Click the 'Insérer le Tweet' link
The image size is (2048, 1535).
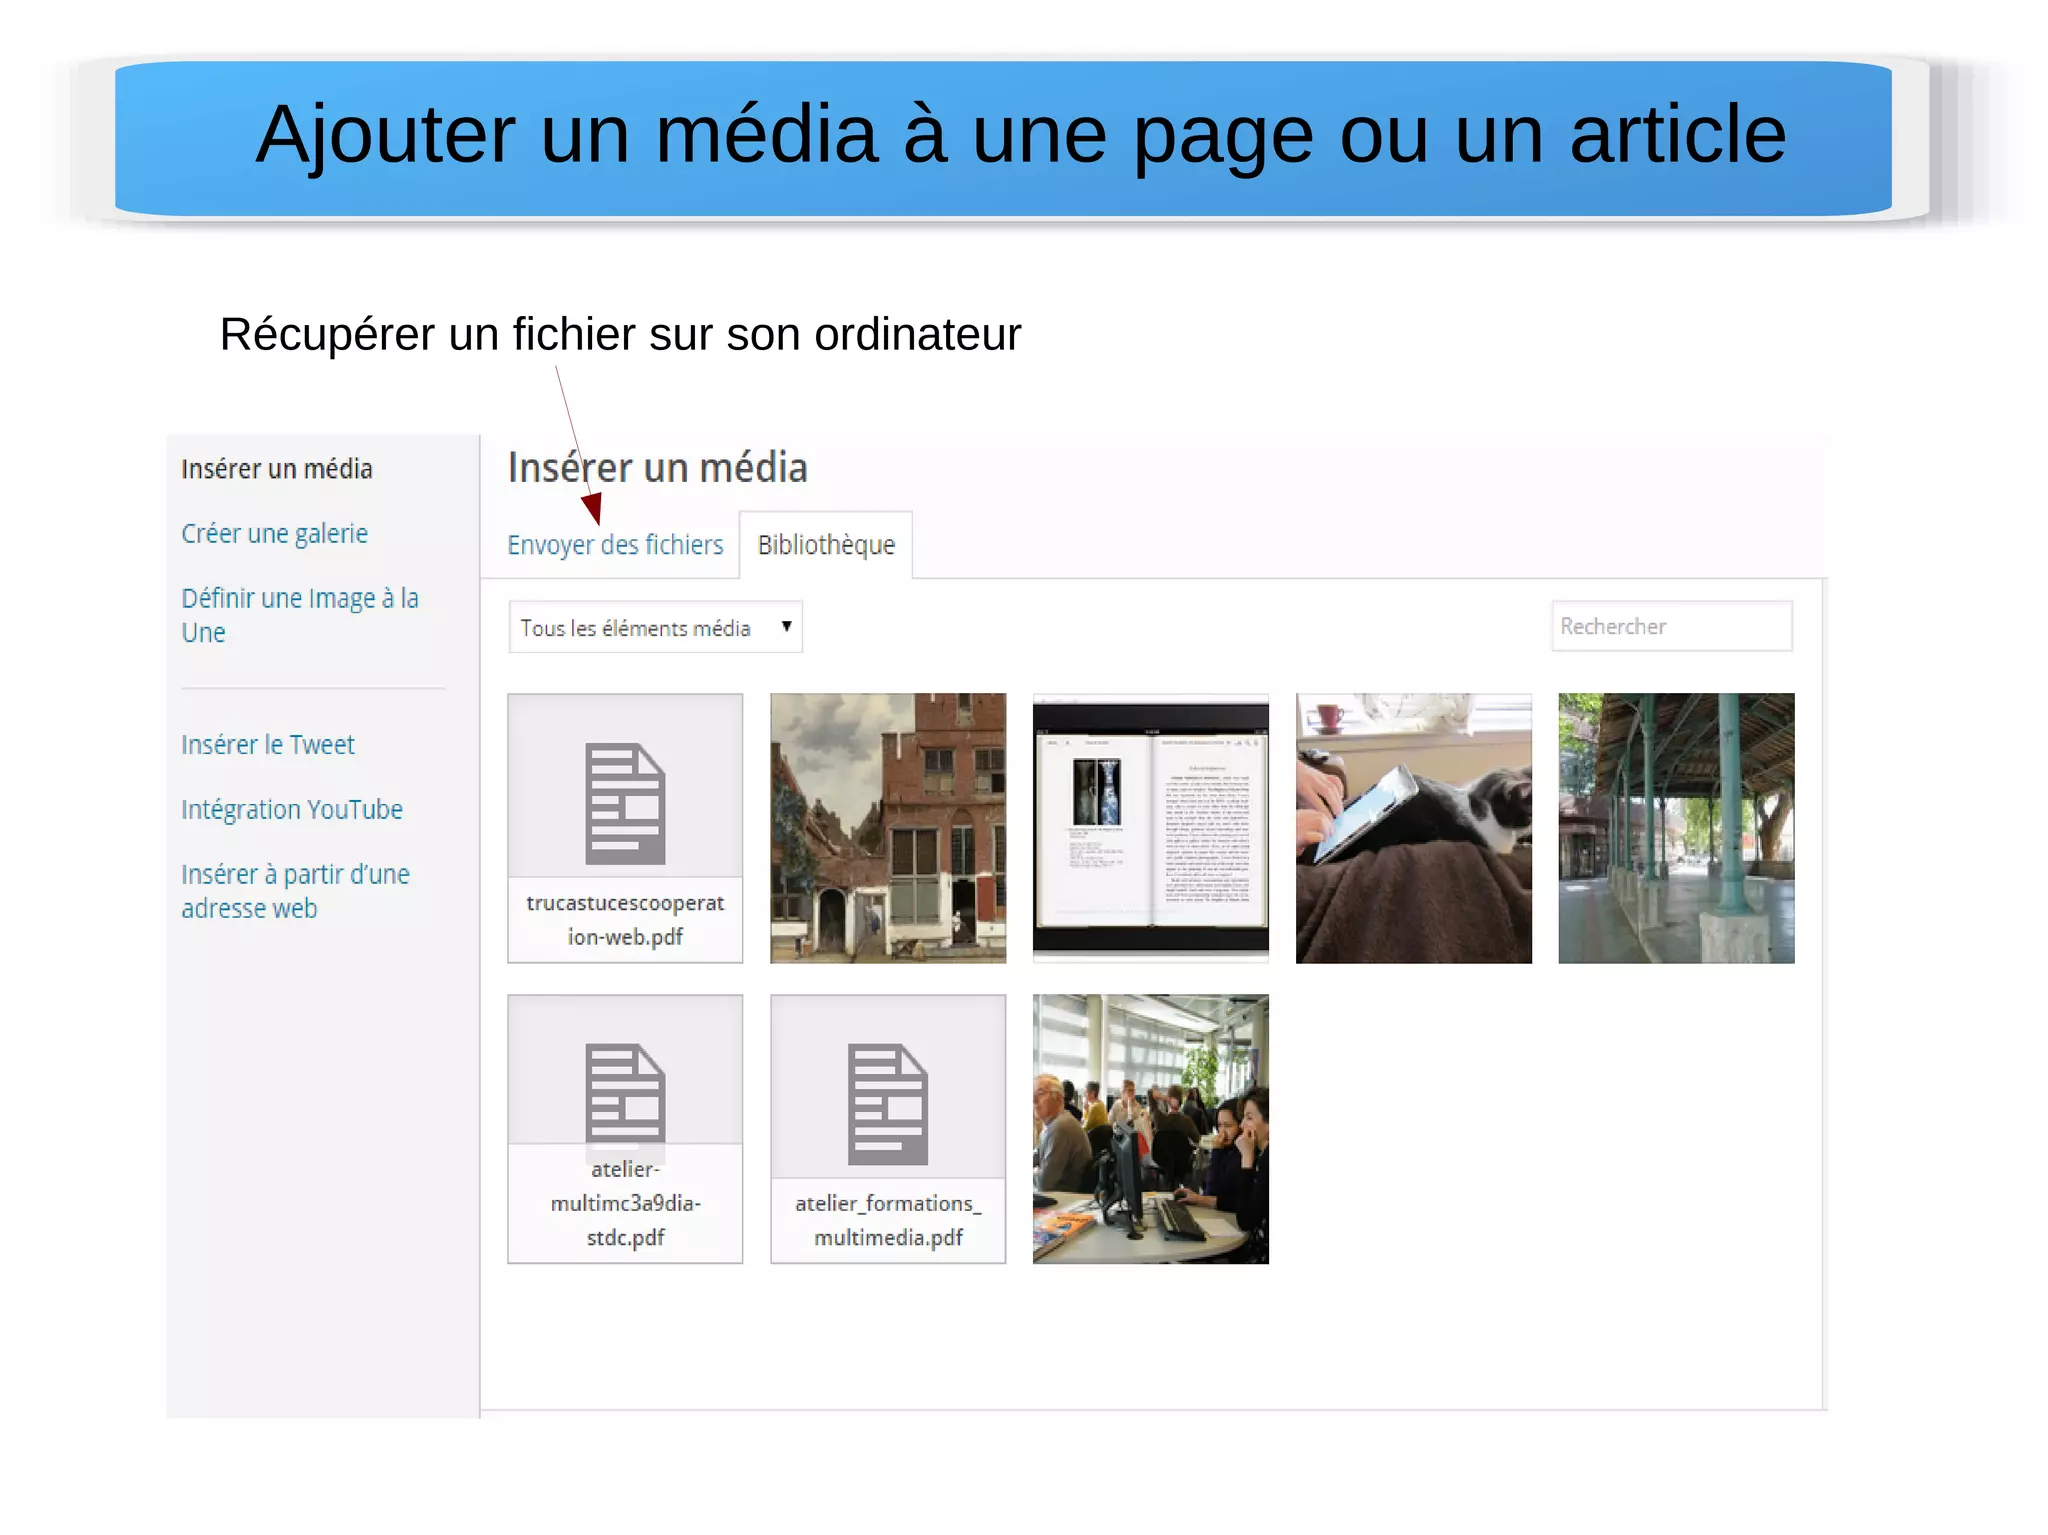268,745
